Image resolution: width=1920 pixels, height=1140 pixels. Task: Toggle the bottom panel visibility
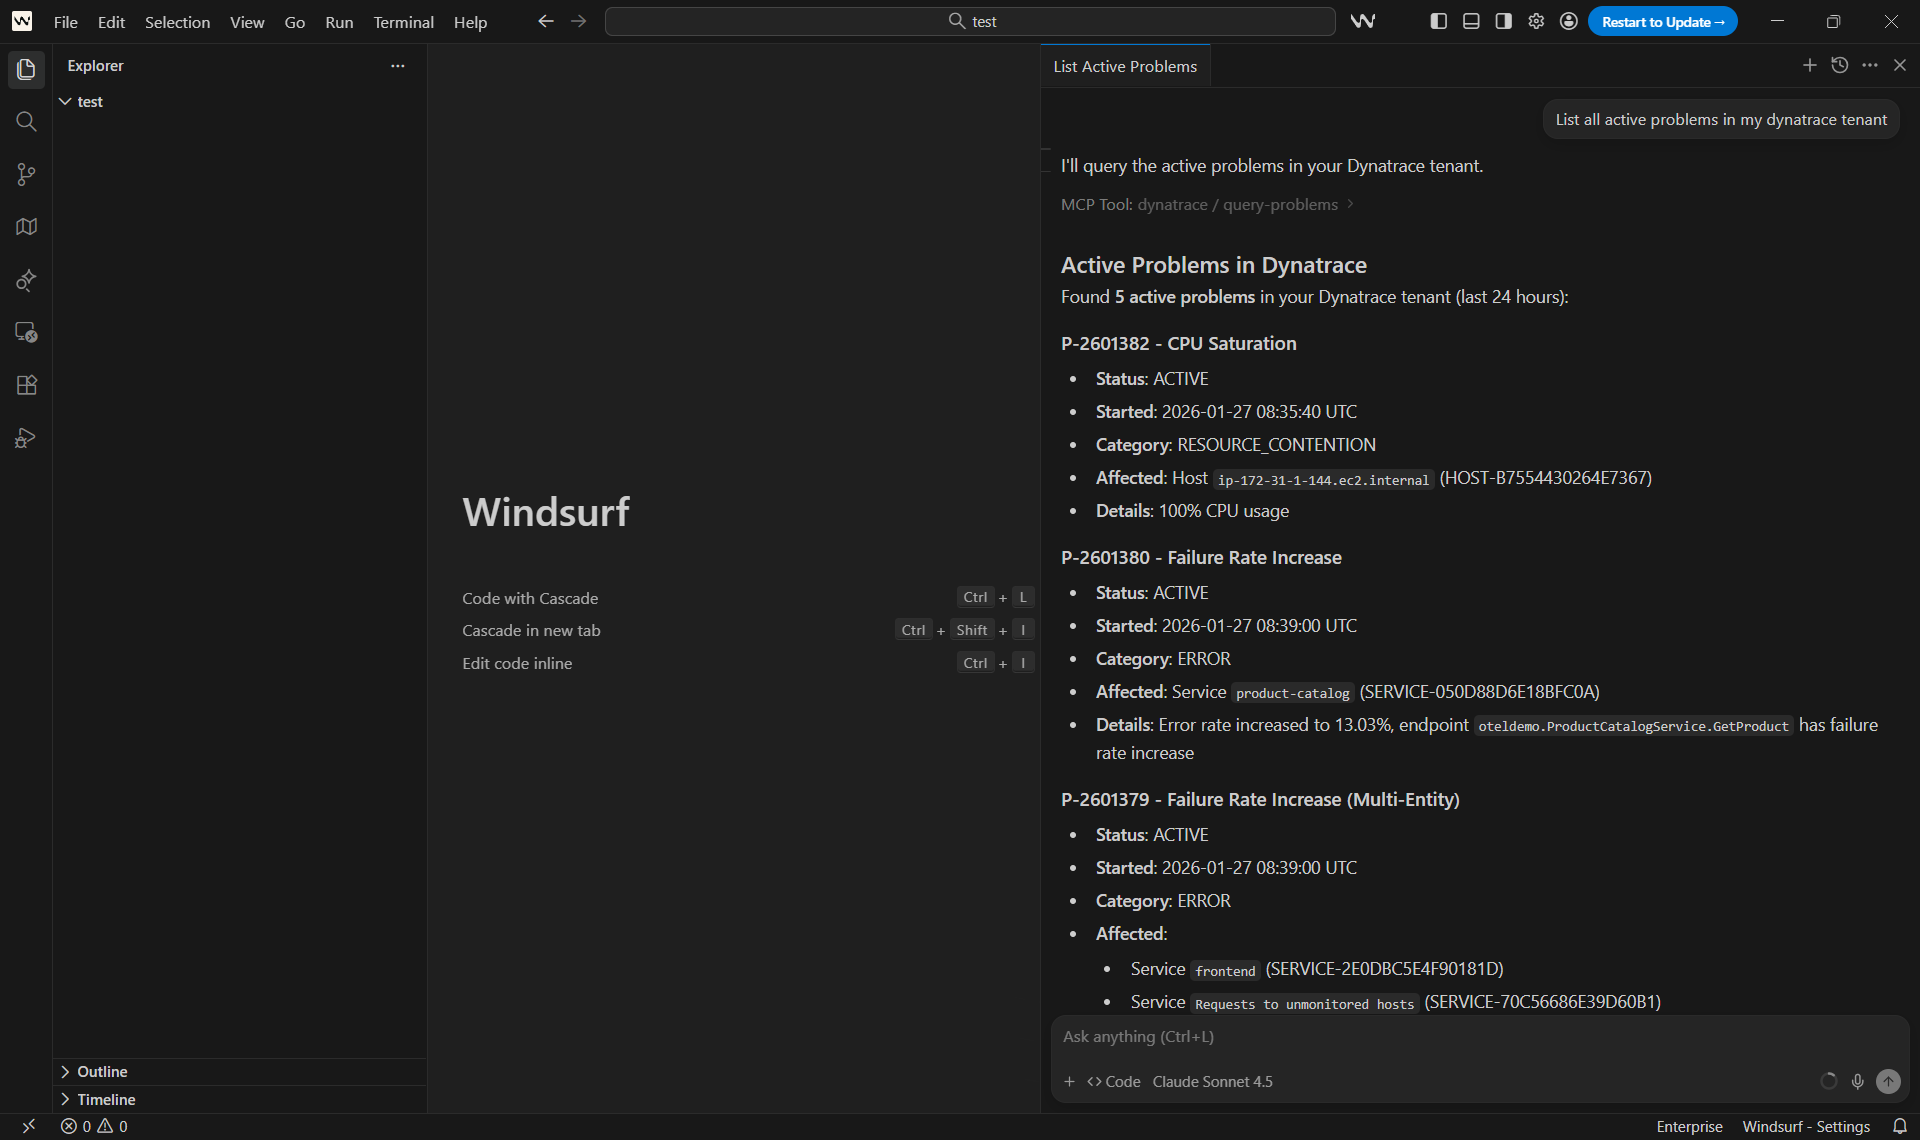click(1470, 21)
